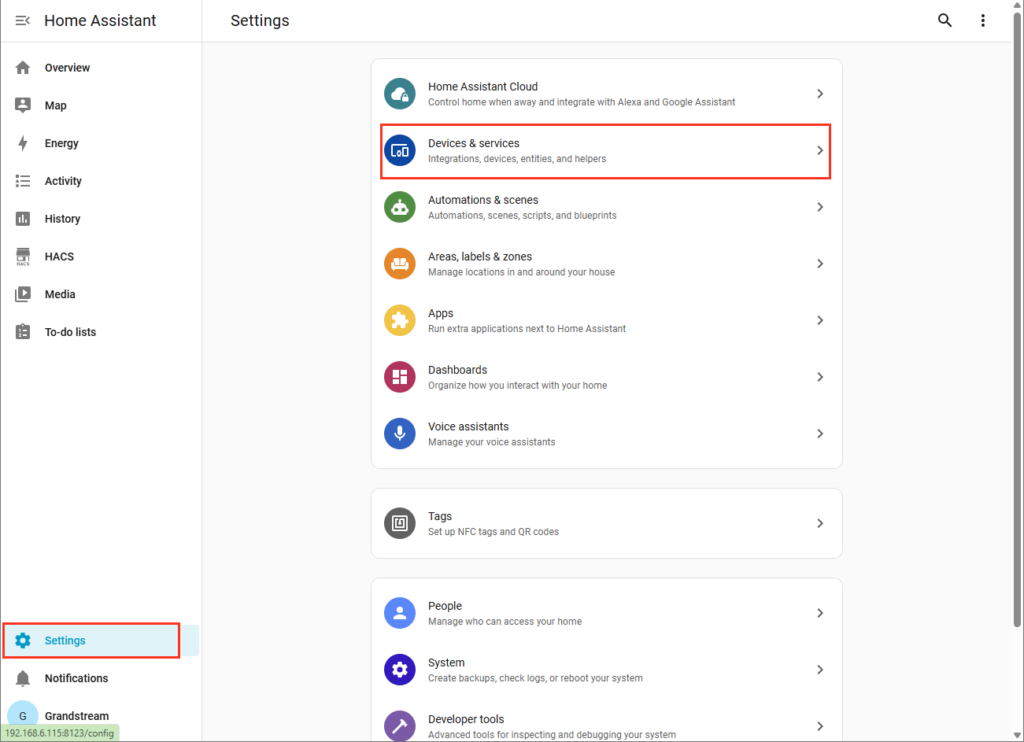Click the HACS store icon
The height and width of the screenshot is (742, 1024).
[23, 257]
